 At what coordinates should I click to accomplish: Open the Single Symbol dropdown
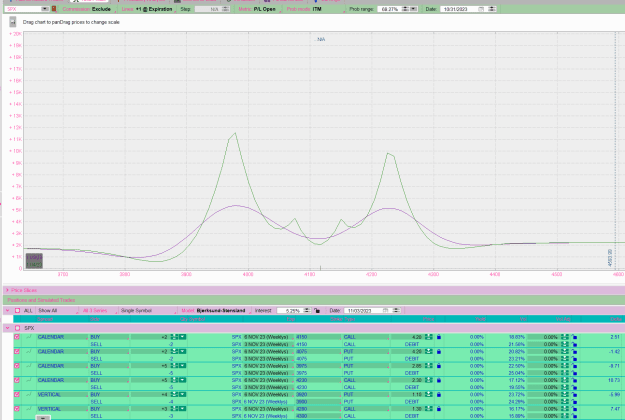147,310
